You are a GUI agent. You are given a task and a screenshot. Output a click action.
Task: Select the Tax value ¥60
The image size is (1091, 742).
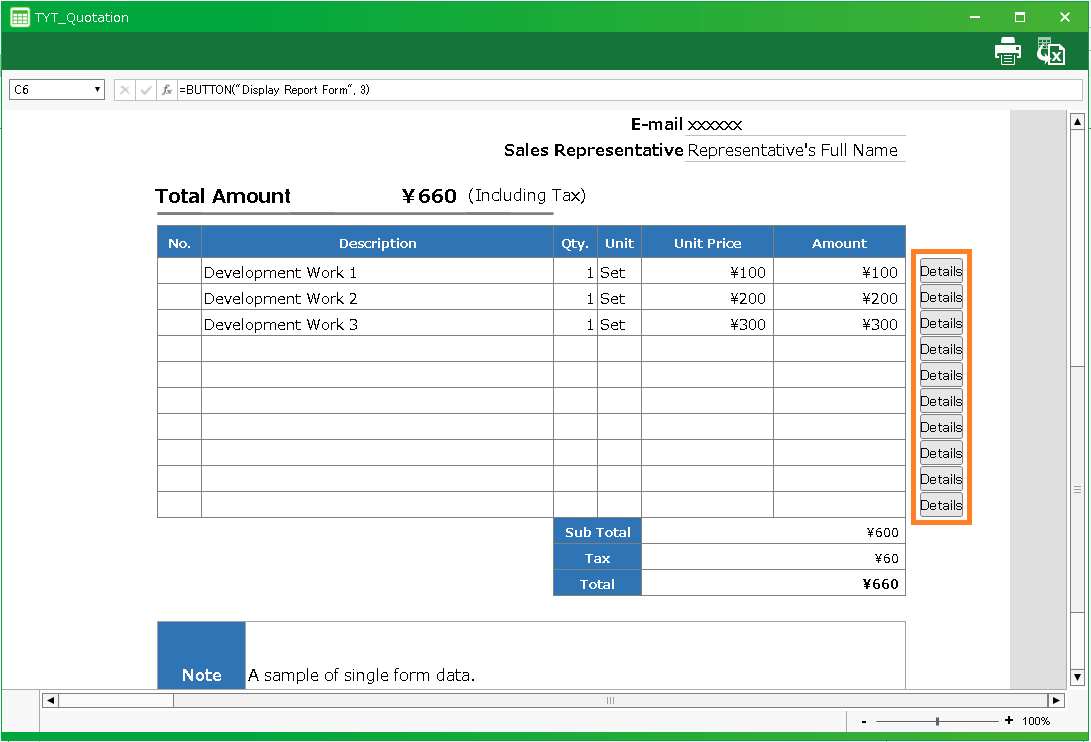[773, 558]
